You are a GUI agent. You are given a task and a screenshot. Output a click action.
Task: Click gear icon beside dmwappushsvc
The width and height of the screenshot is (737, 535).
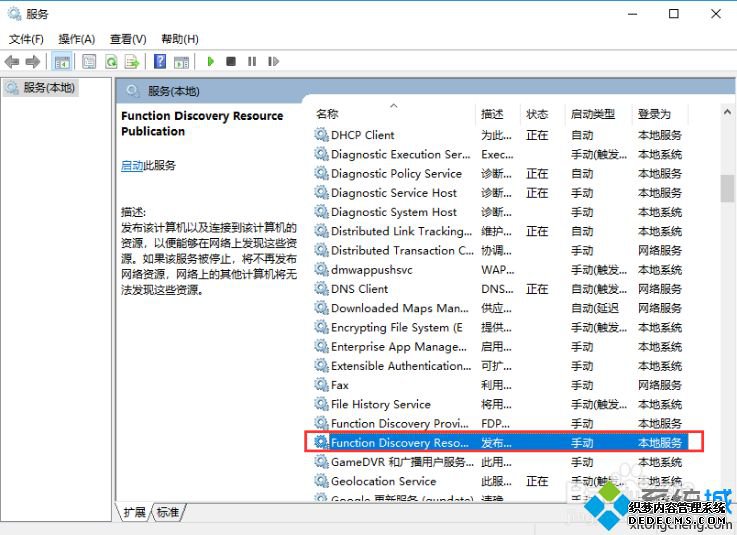click(x=321, y=270)
